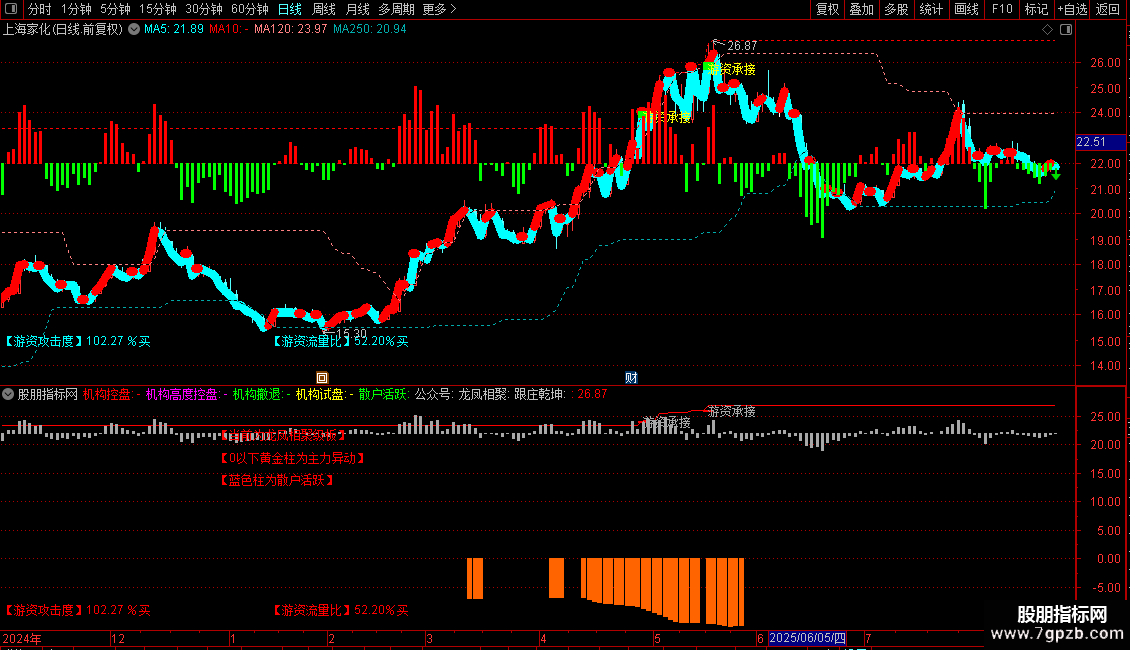Select the 60分钟 period tab
This screenshot has height=650, width=1130.
pos(250,9)
